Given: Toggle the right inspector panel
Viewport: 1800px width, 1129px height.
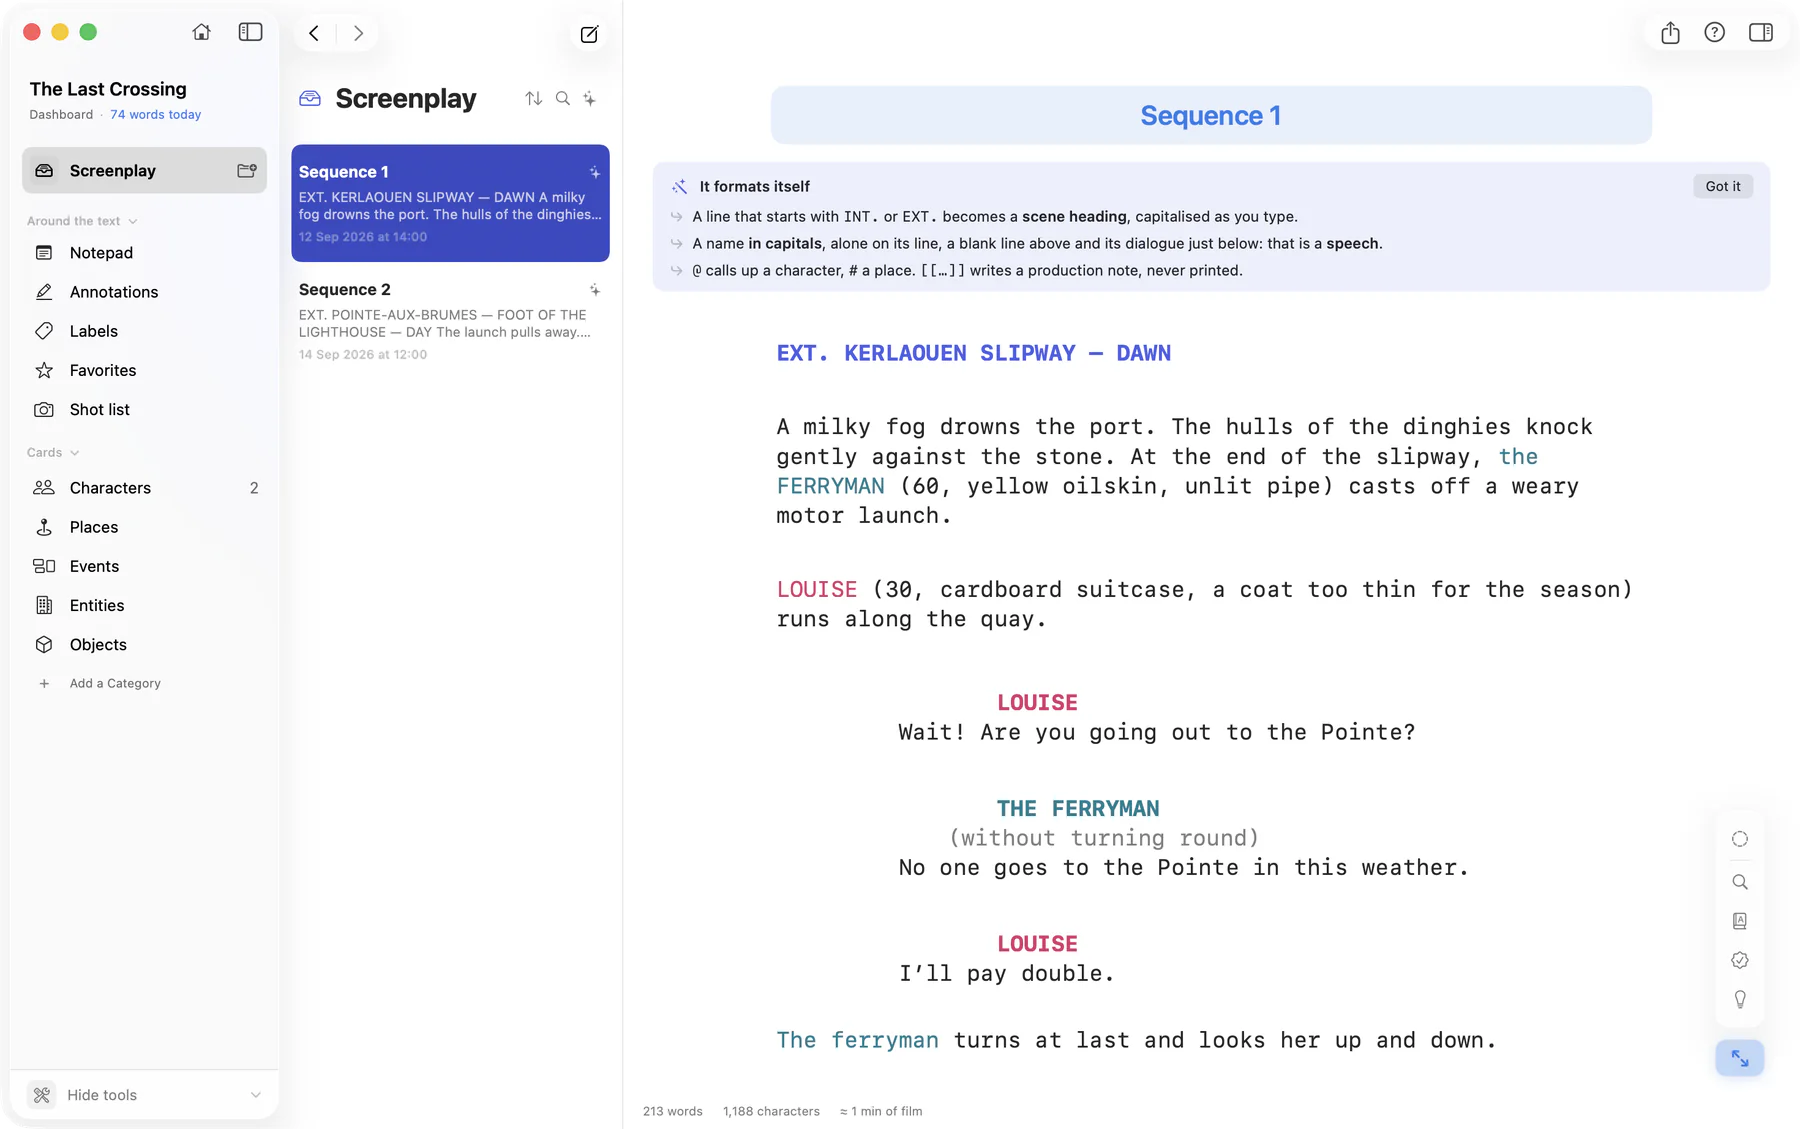Looking at the screenshot, I should [x=1761, y=32].
